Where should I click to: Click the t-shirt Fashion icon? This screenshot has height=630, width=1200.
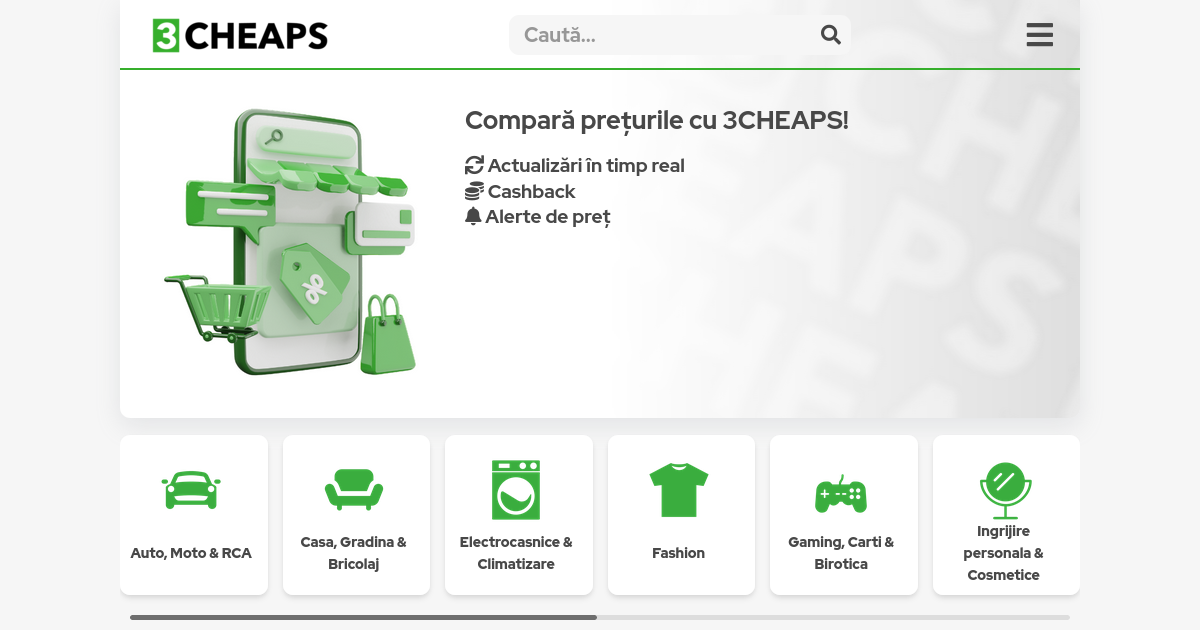pos(679,490)
